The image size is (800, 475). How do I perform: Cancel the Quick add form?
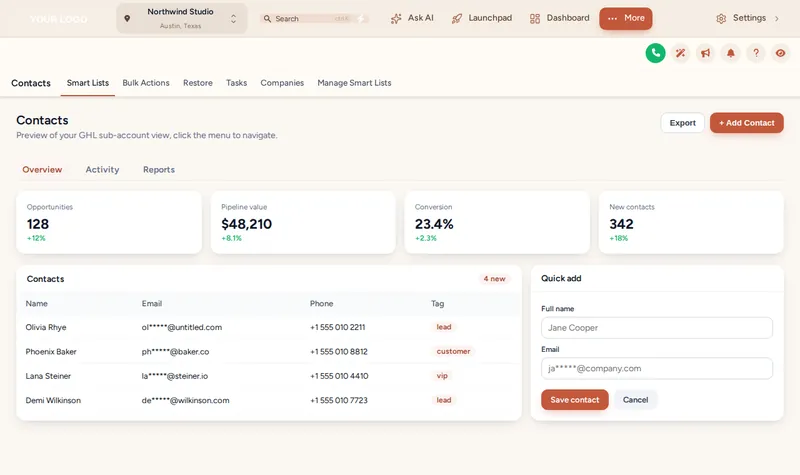click(635, 400)
